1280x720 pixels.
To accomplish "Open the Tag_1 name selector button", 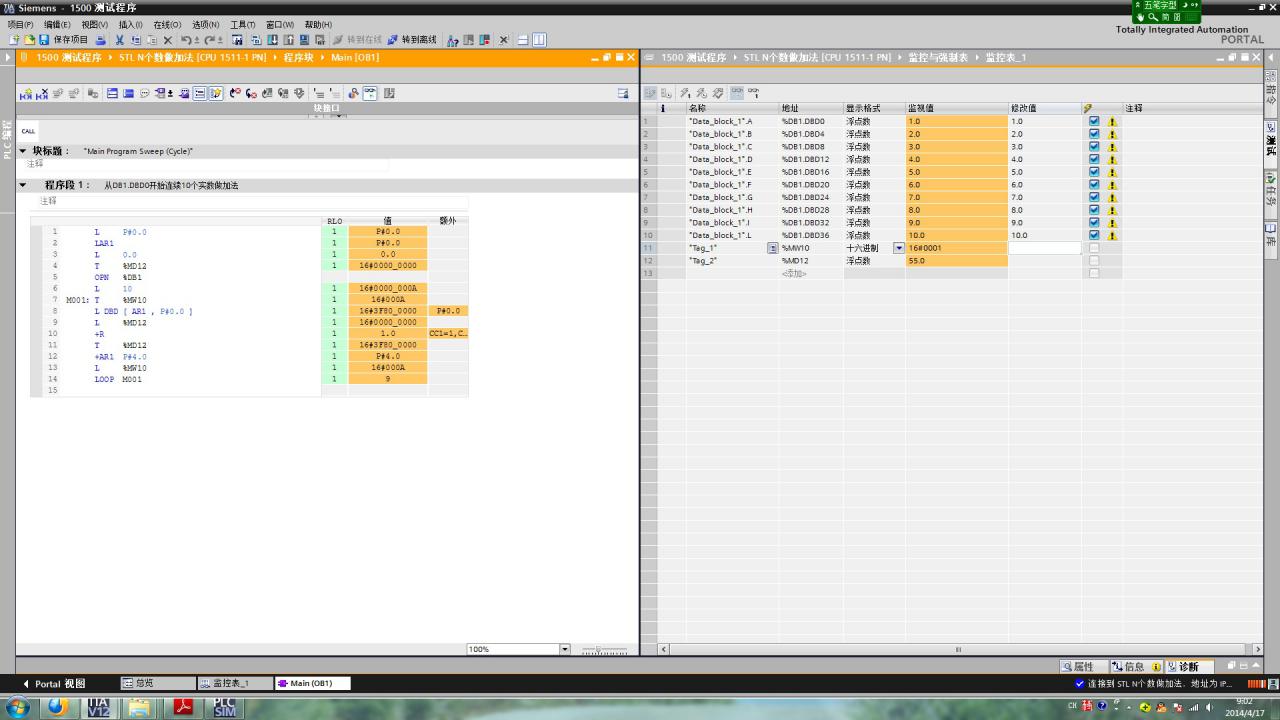I will tap(772, 248).
